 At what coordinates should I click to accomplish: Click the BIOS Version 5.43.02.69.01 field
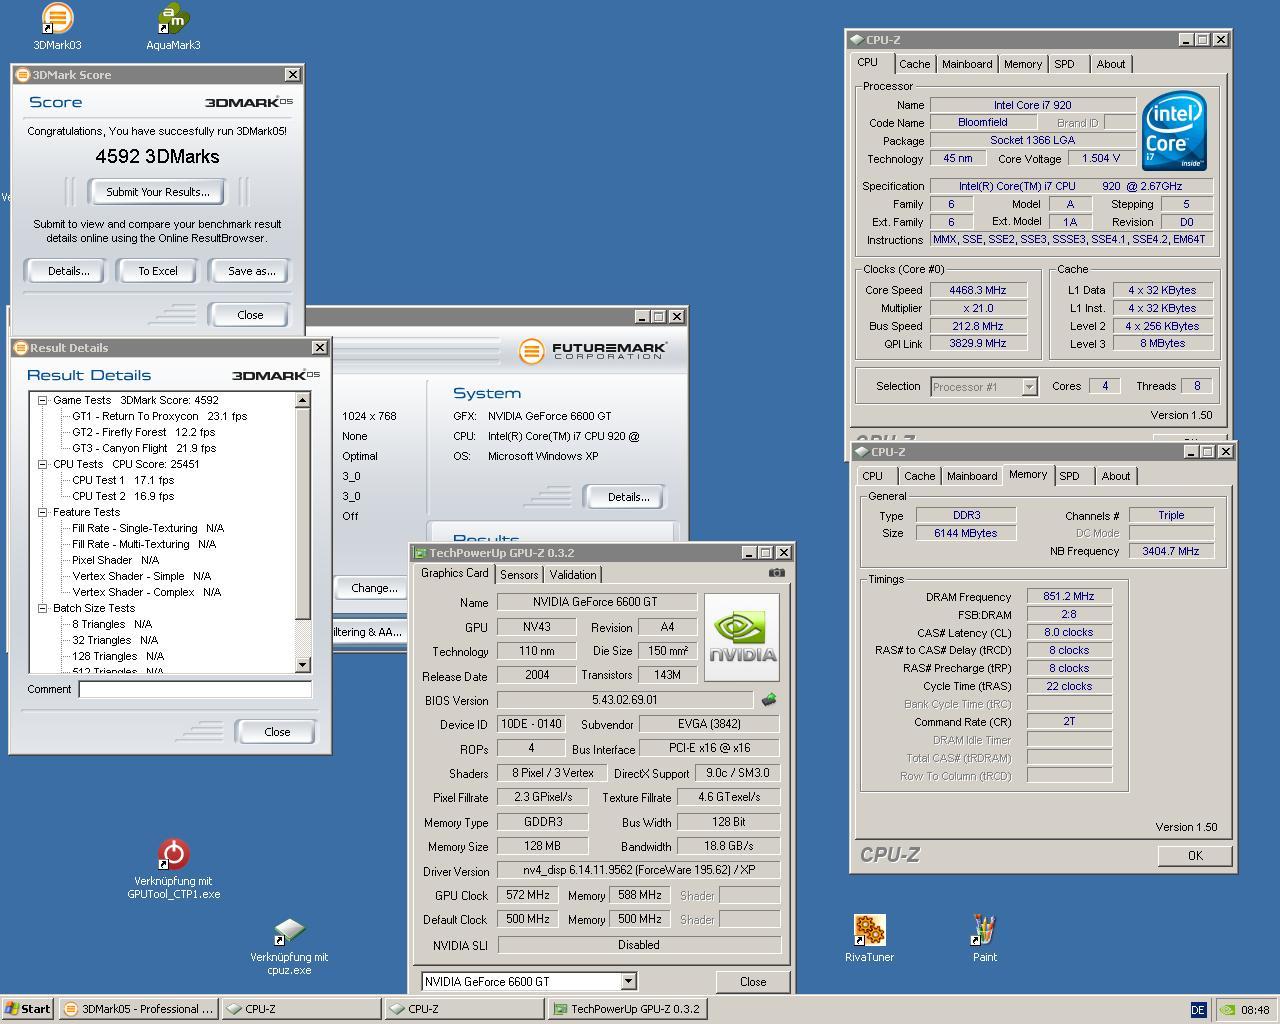[x=625, y=700]
